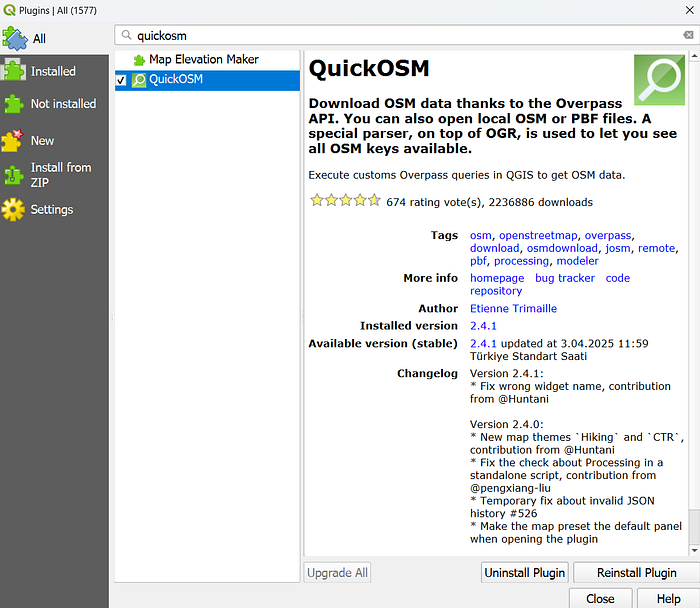Viewport: 700px width, 608px height.
Task: Switch to the Installed plugins tab
Action: [x=54, y=71]
